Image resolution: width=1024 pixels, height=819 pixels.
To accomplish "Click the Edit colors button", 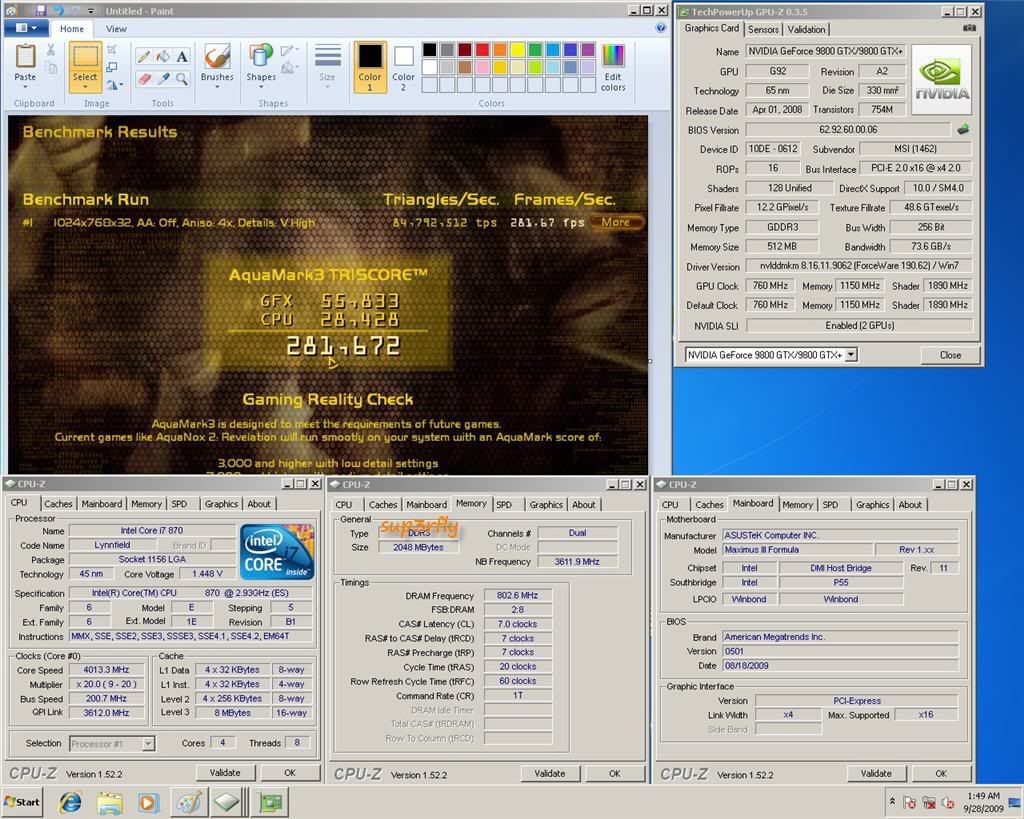I will [613, 67].
